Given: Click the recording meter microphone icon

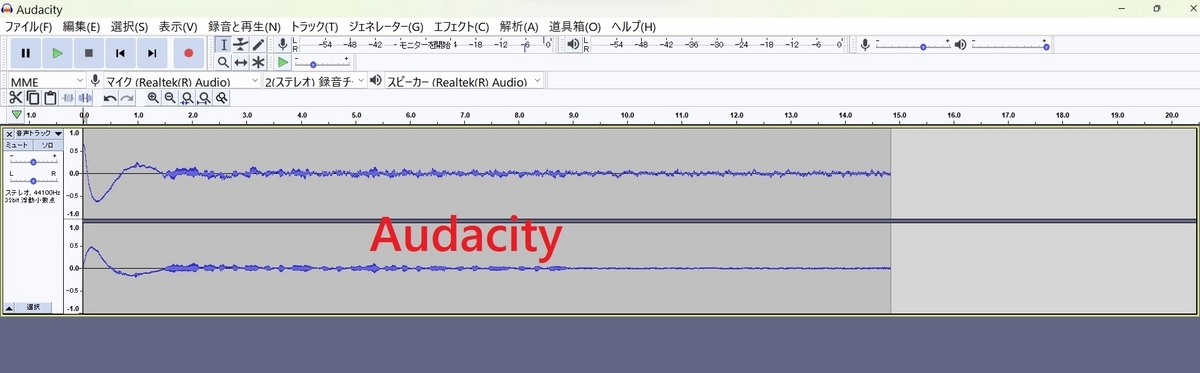Looking at the screenshot, I should click(x=283, y=45).
